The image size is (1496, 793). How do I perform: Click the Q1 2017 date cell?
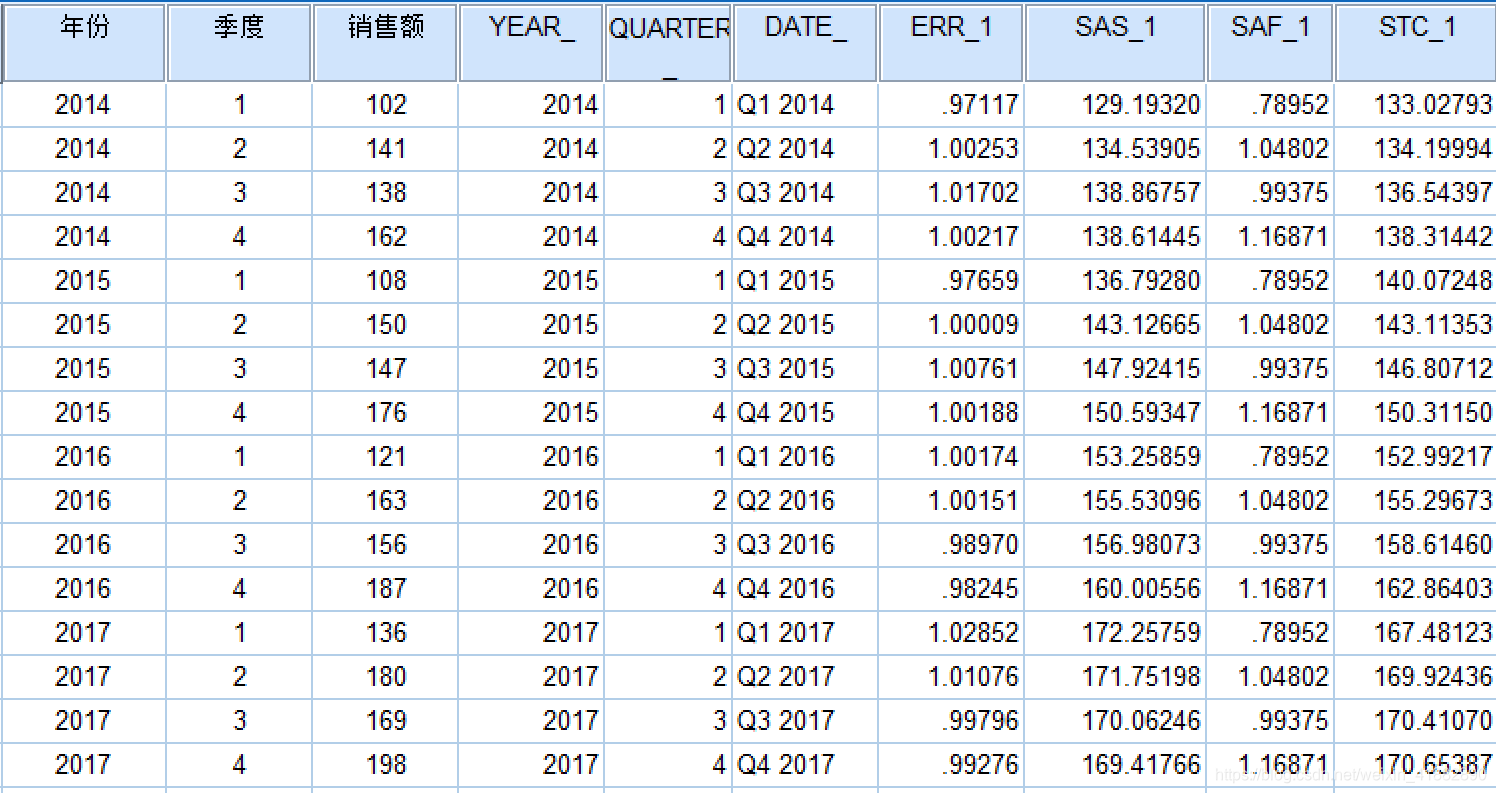pos(805,633)
